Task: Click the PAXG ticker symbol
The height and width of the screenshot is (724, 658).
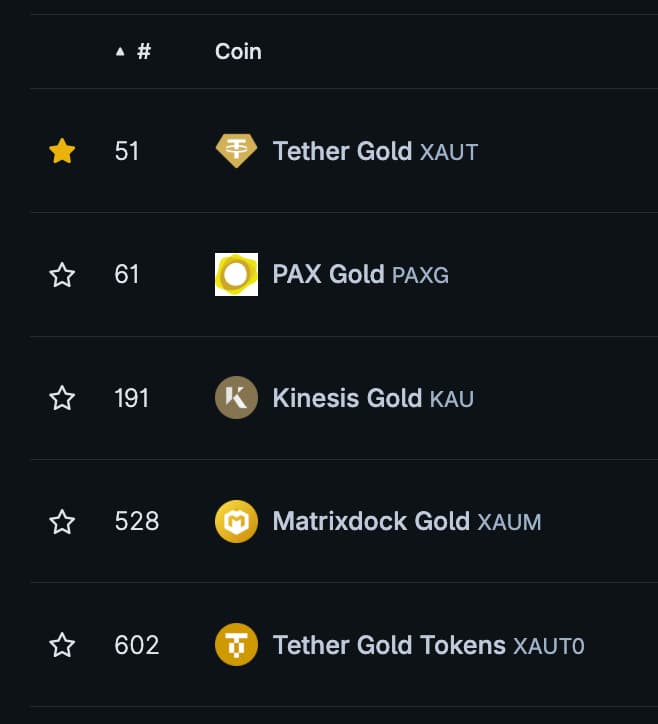Action: (420, 275)
